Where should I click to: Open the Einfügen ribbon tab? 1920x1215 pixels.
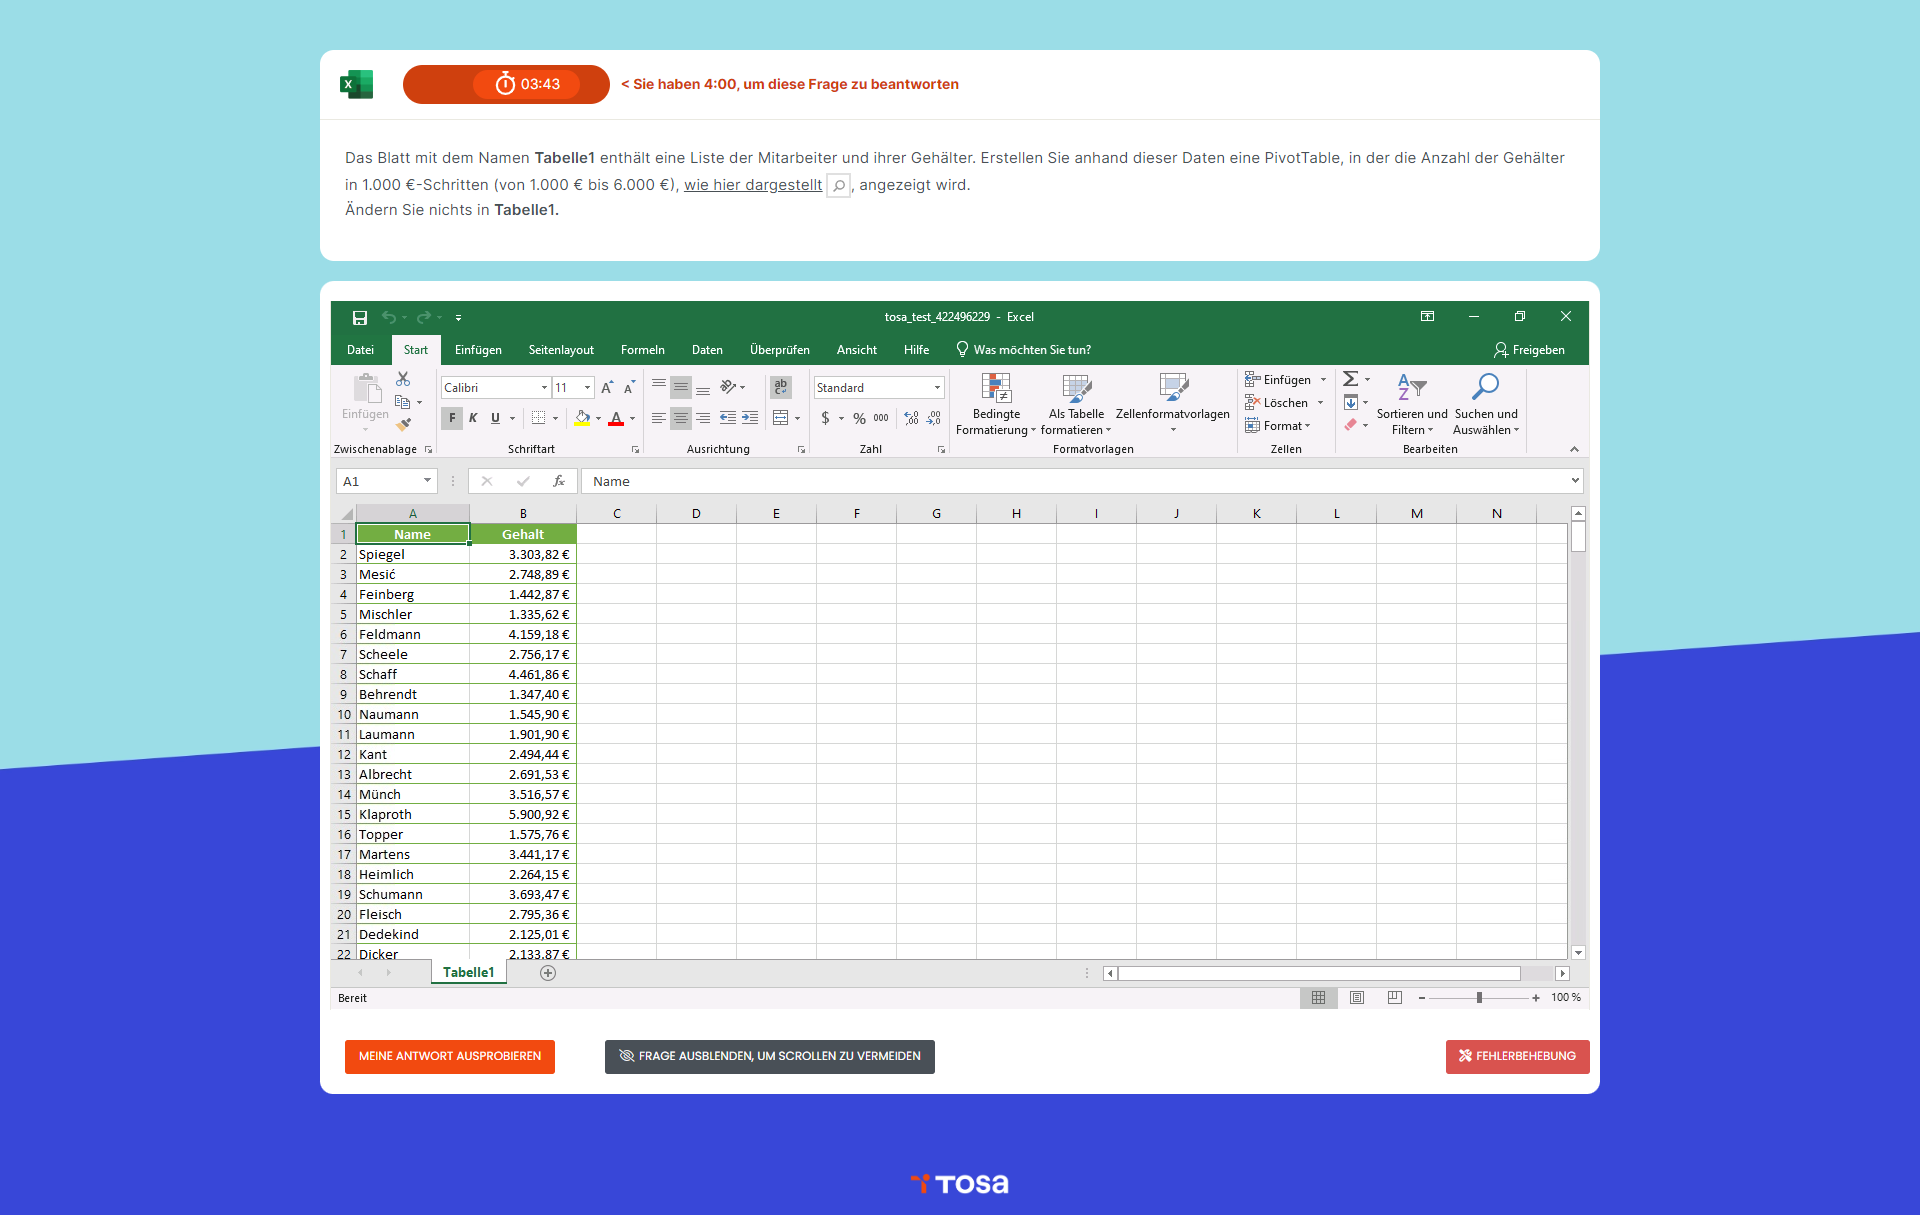point(478,350)
